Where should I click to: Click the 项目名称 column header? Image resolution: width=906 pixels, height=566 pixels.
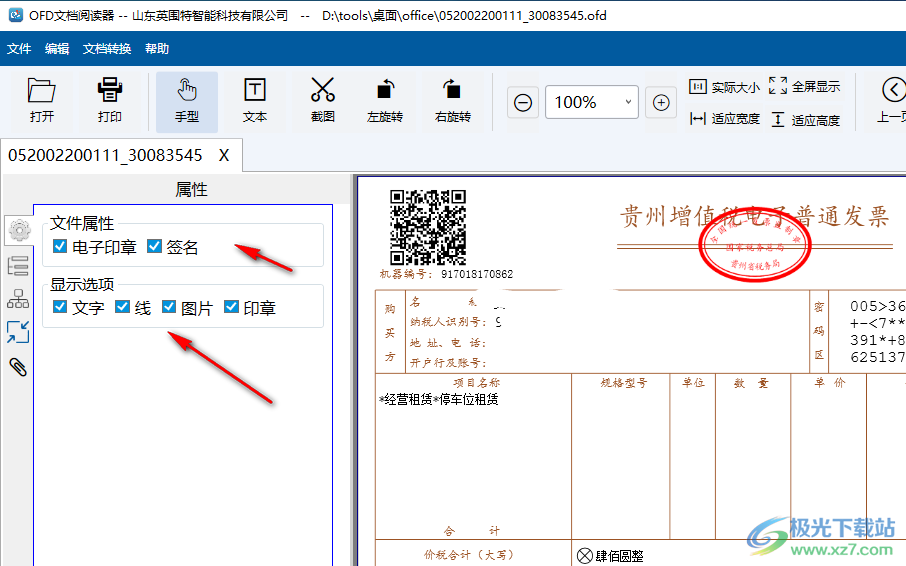477,382
